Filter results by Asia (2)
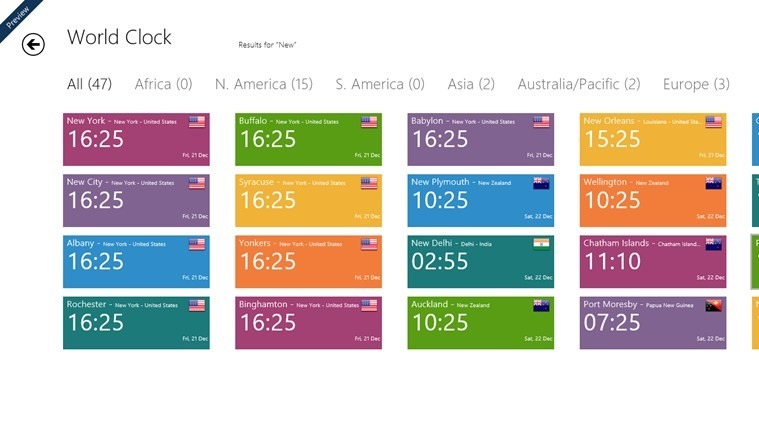759x427 pixels. click(471, 85)
